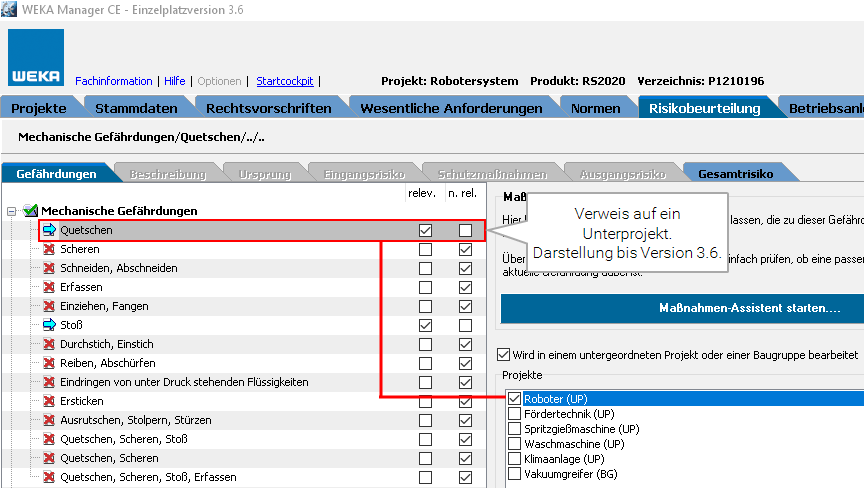Click the blue arrow icon beside Stoß
The height and width of the screenshot is (488, 864).
49,326
